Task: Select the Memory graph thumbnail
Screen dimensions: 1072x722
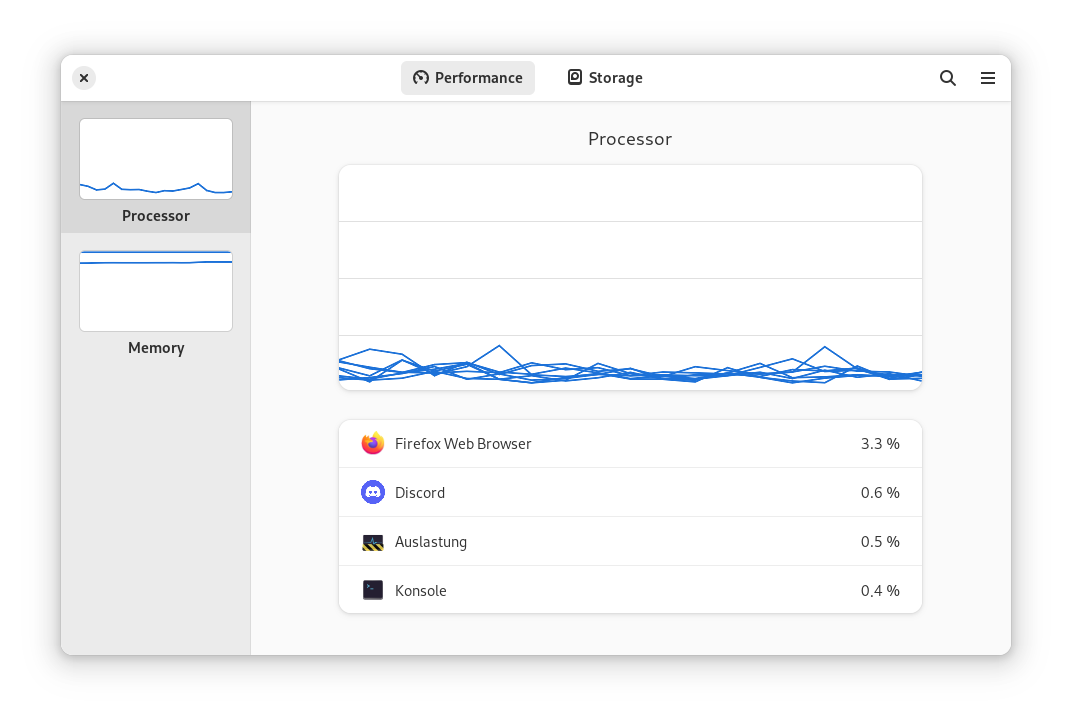Action: 156,291
